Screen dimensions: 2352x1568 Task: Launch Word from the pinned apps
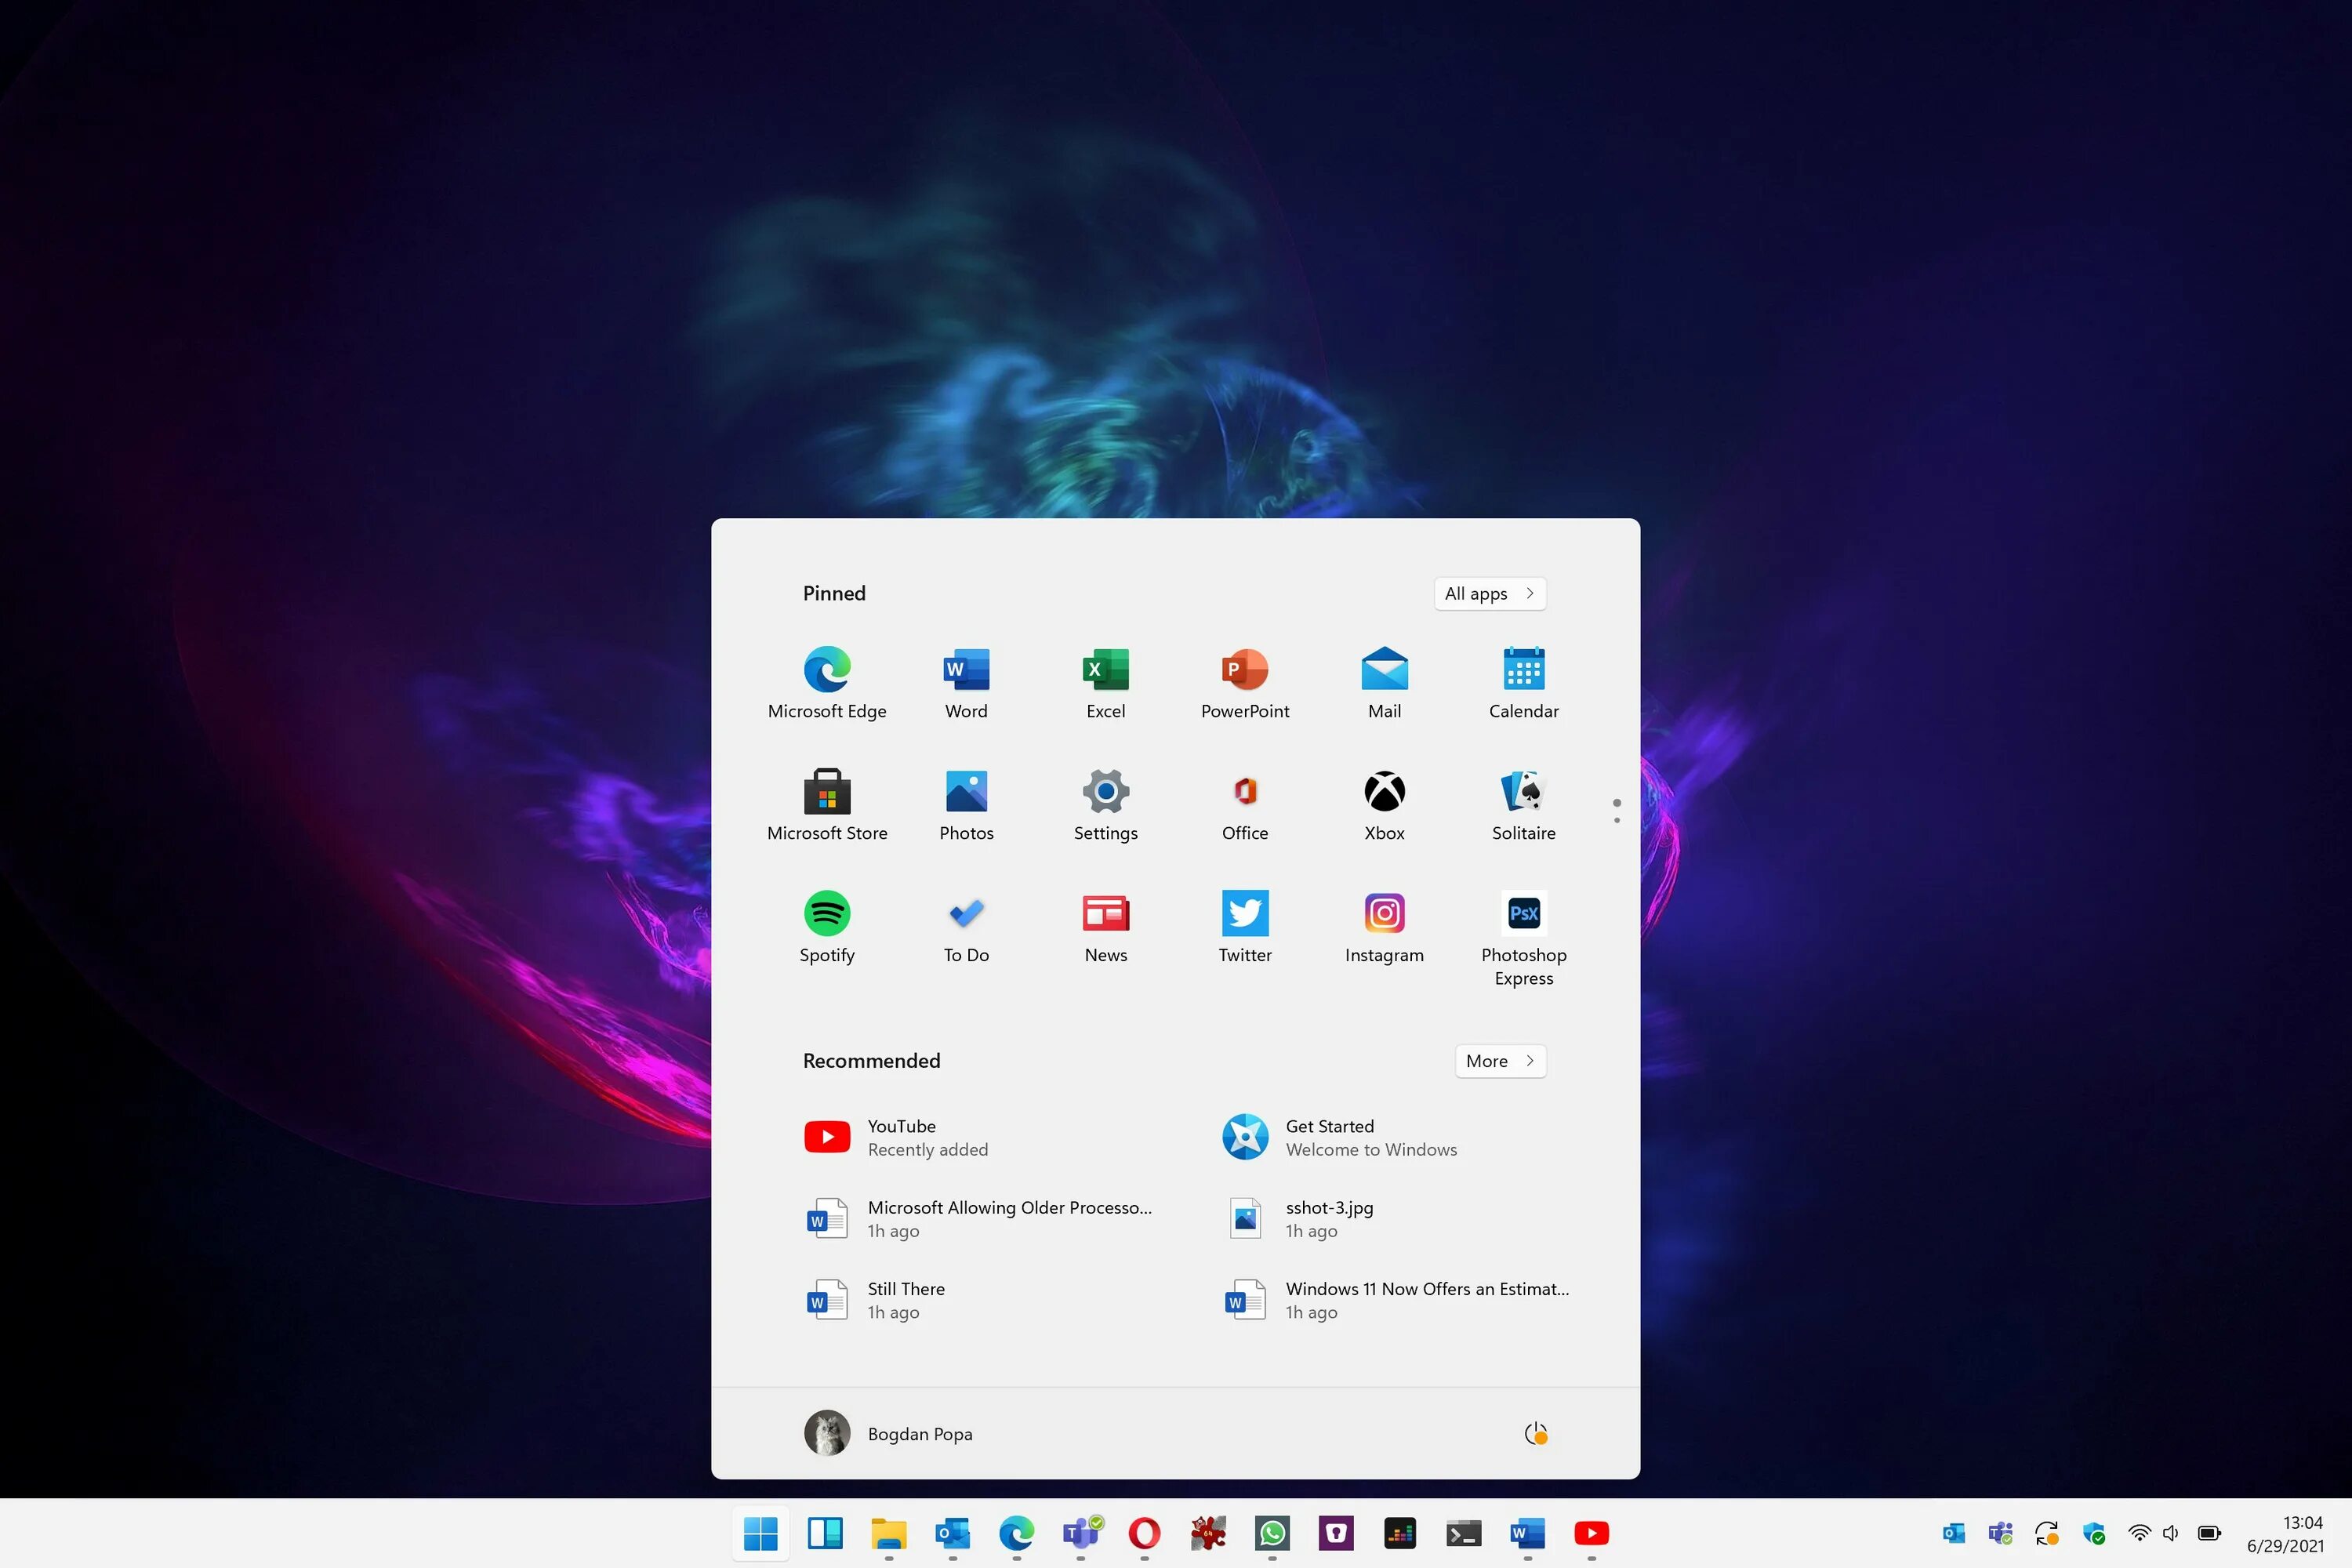coord(964,683)
